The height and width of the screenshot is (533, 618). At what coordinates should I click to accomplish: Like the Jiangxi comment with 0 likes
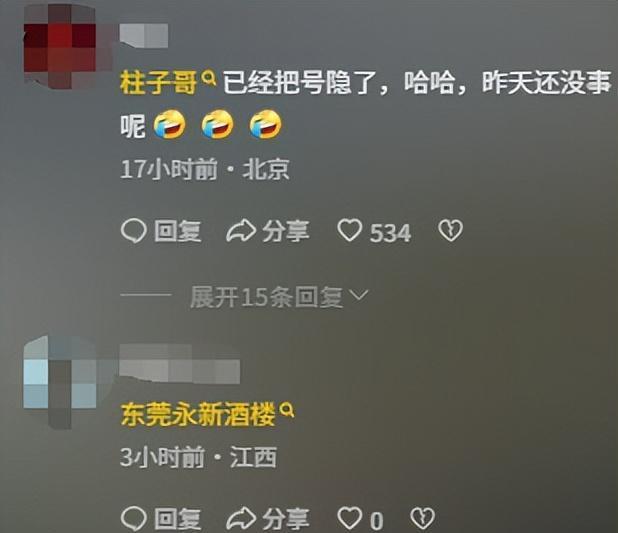(349, 518)
